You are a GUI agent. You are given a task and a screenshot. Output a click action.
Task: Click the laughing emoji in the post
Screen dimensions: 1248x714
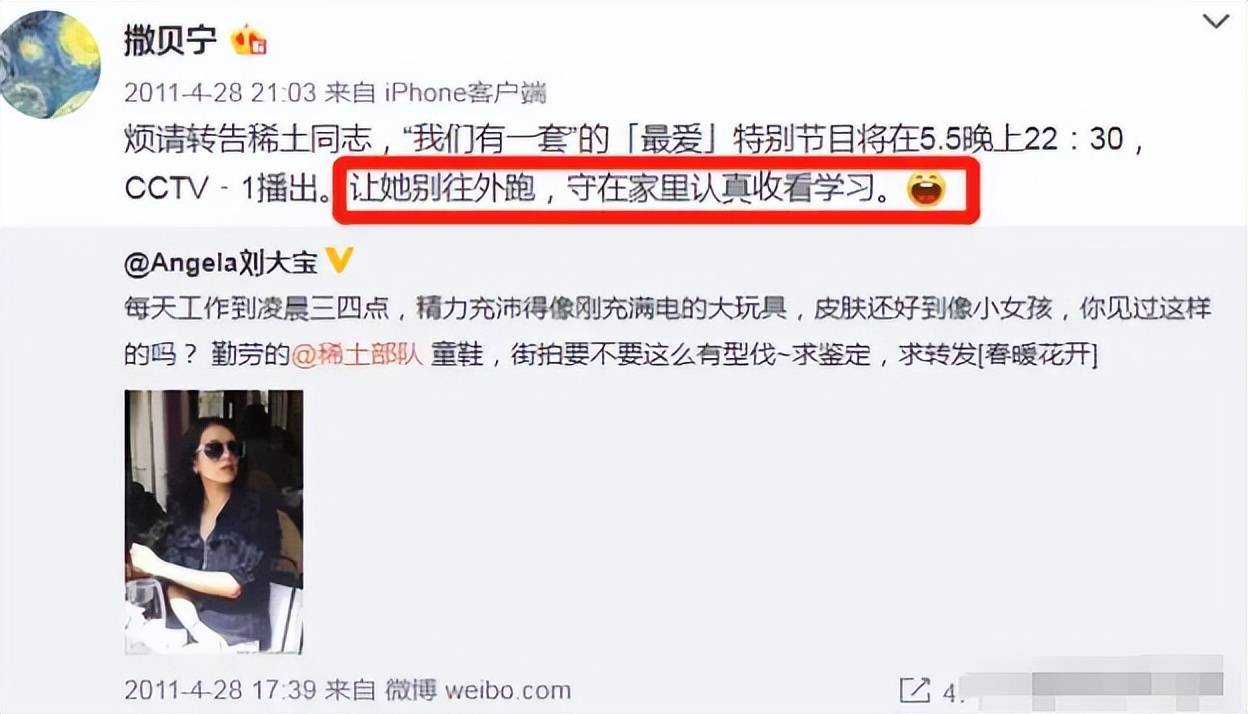[926, 190]
